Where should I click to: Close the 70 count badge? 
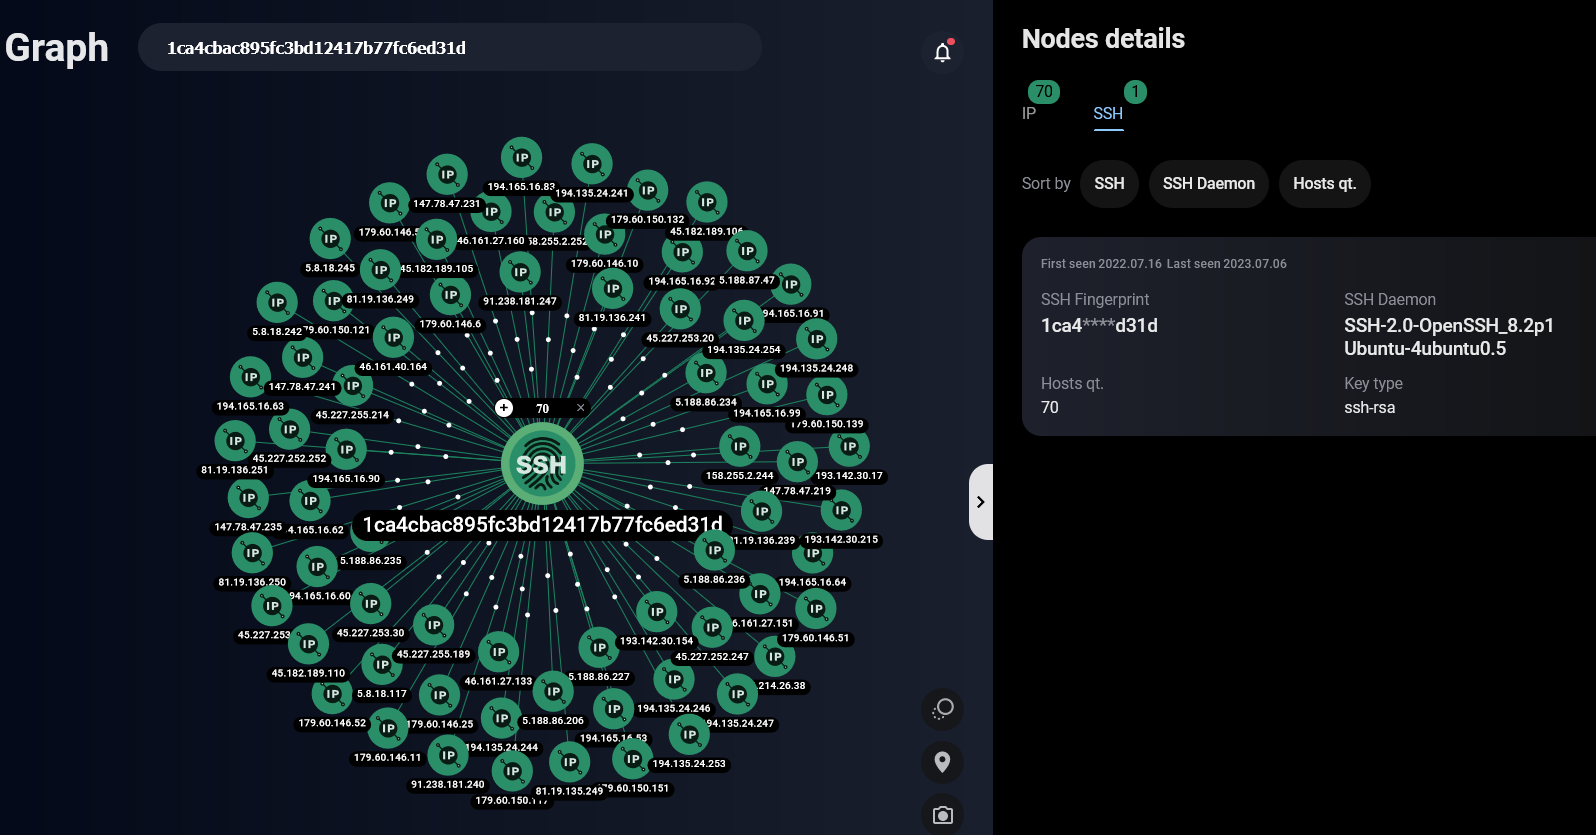(580, 408)
